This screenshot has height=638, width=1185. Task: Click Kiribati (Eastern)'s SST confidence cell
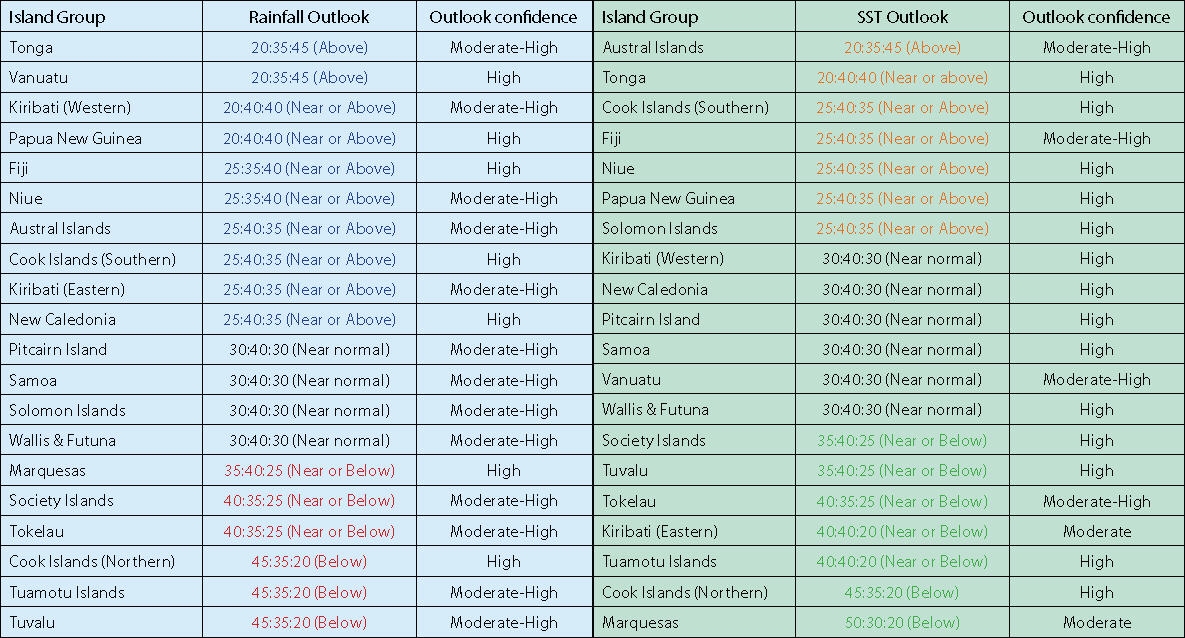[1096, 531]
